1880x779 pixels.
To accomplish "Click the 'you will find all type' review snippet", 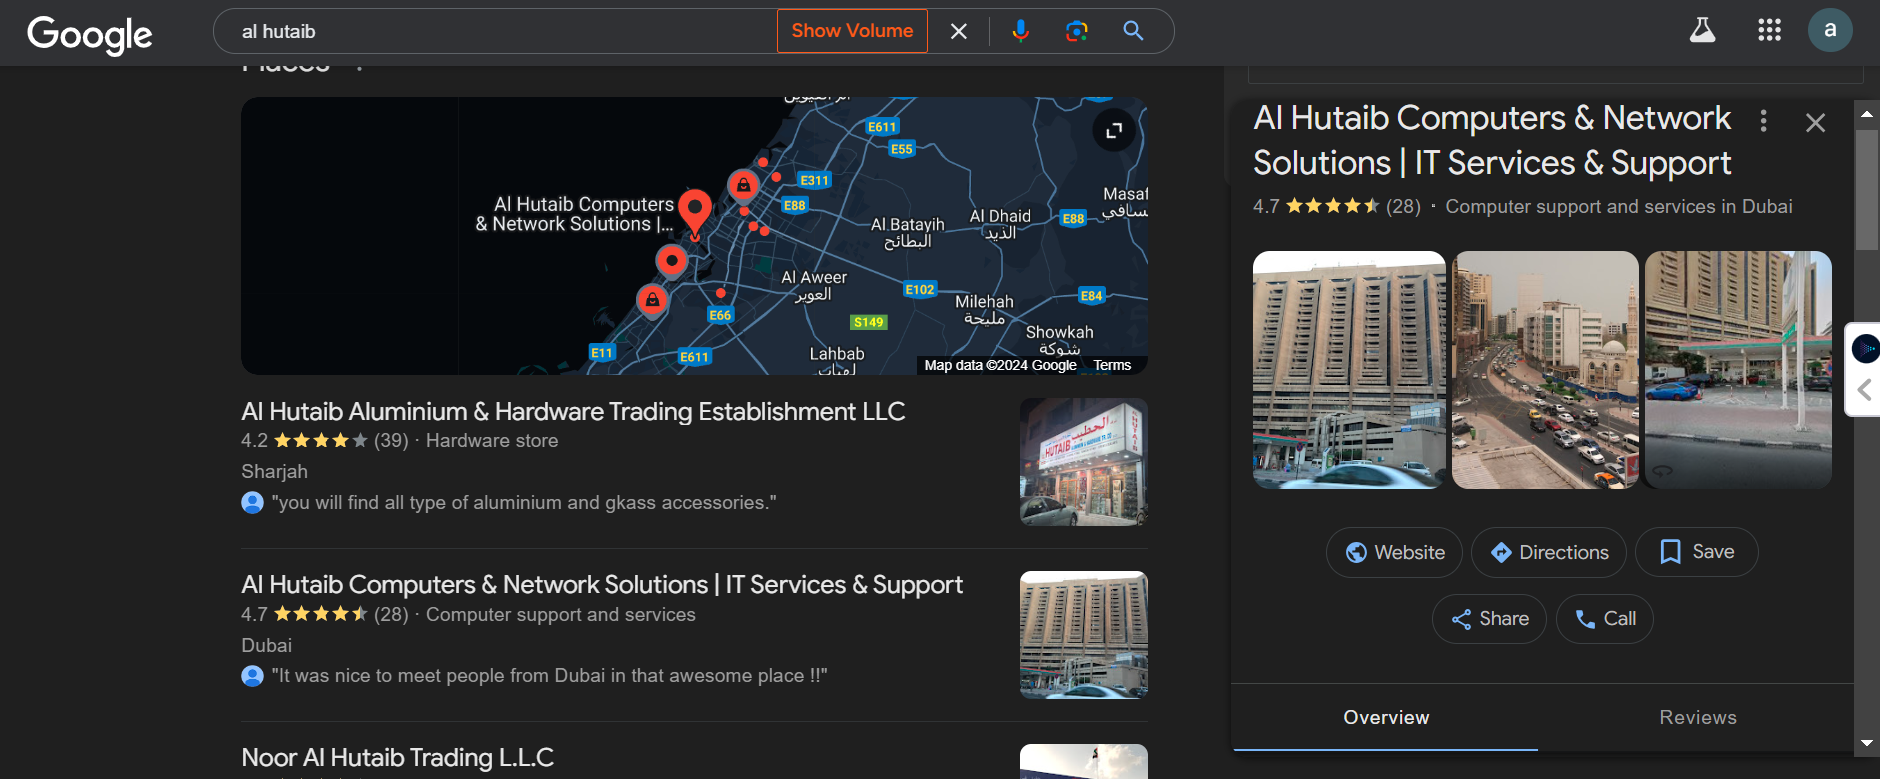I will [524, 503].
